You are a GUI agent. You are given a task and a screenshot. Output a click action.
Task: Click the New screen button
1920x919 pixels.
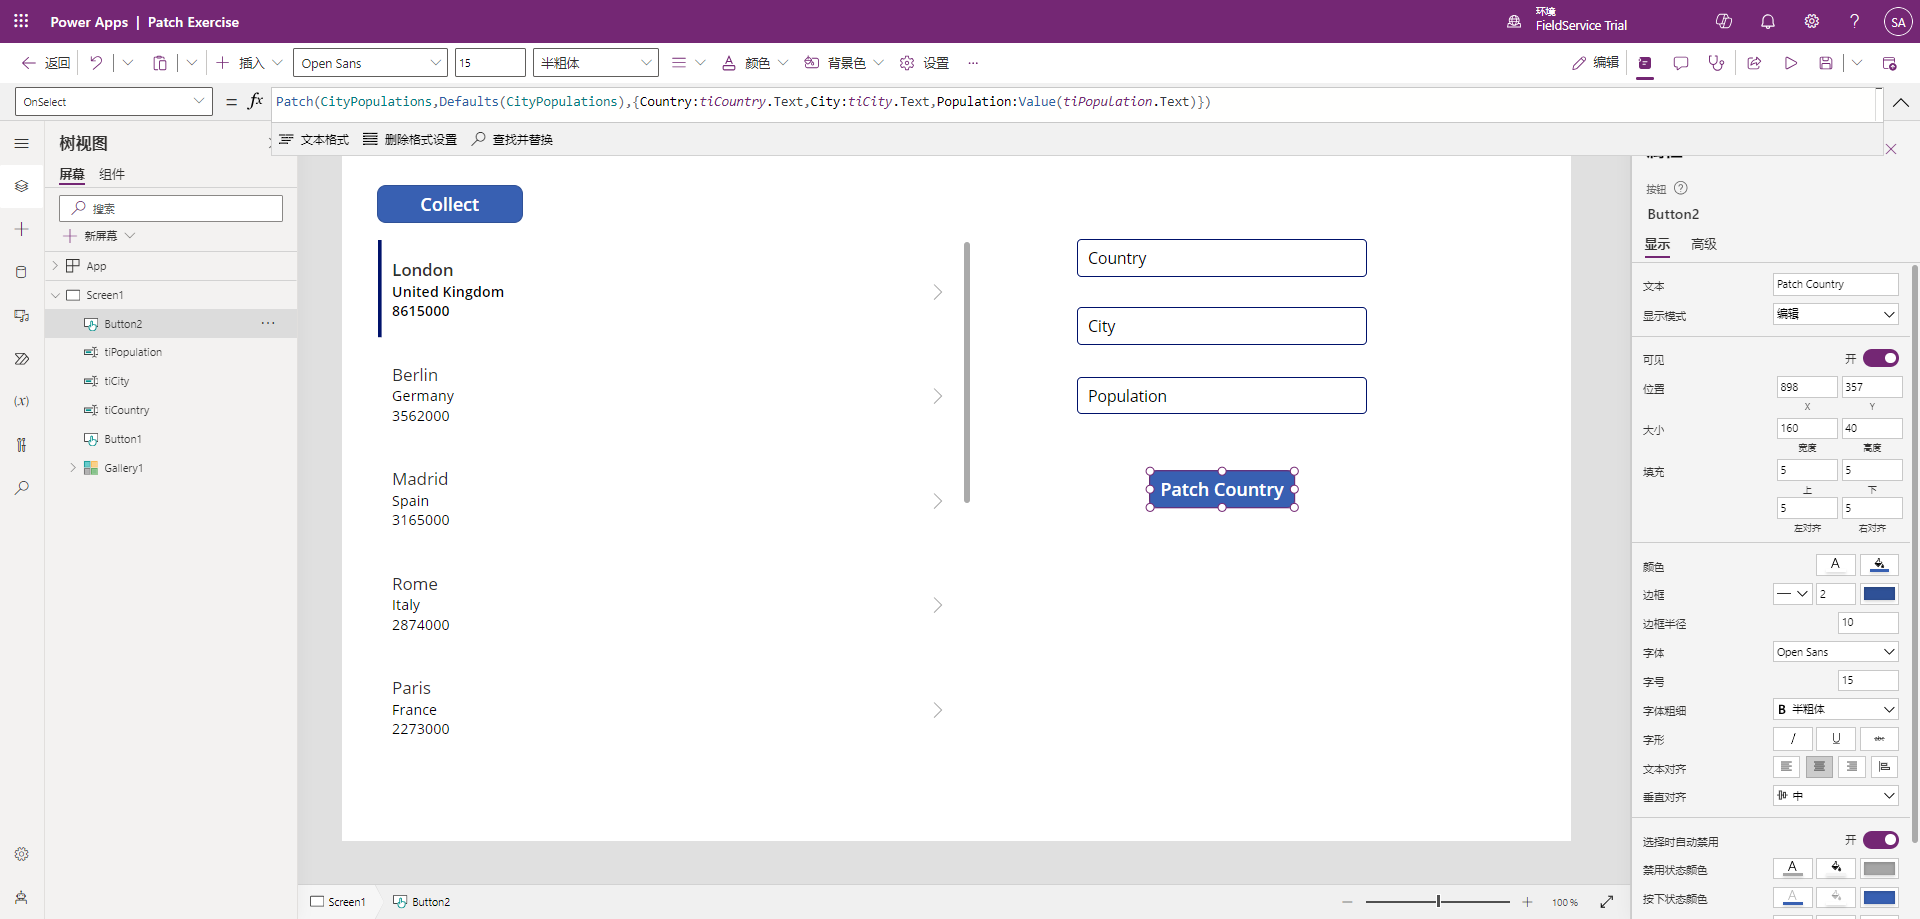click(x=99, y=236)
